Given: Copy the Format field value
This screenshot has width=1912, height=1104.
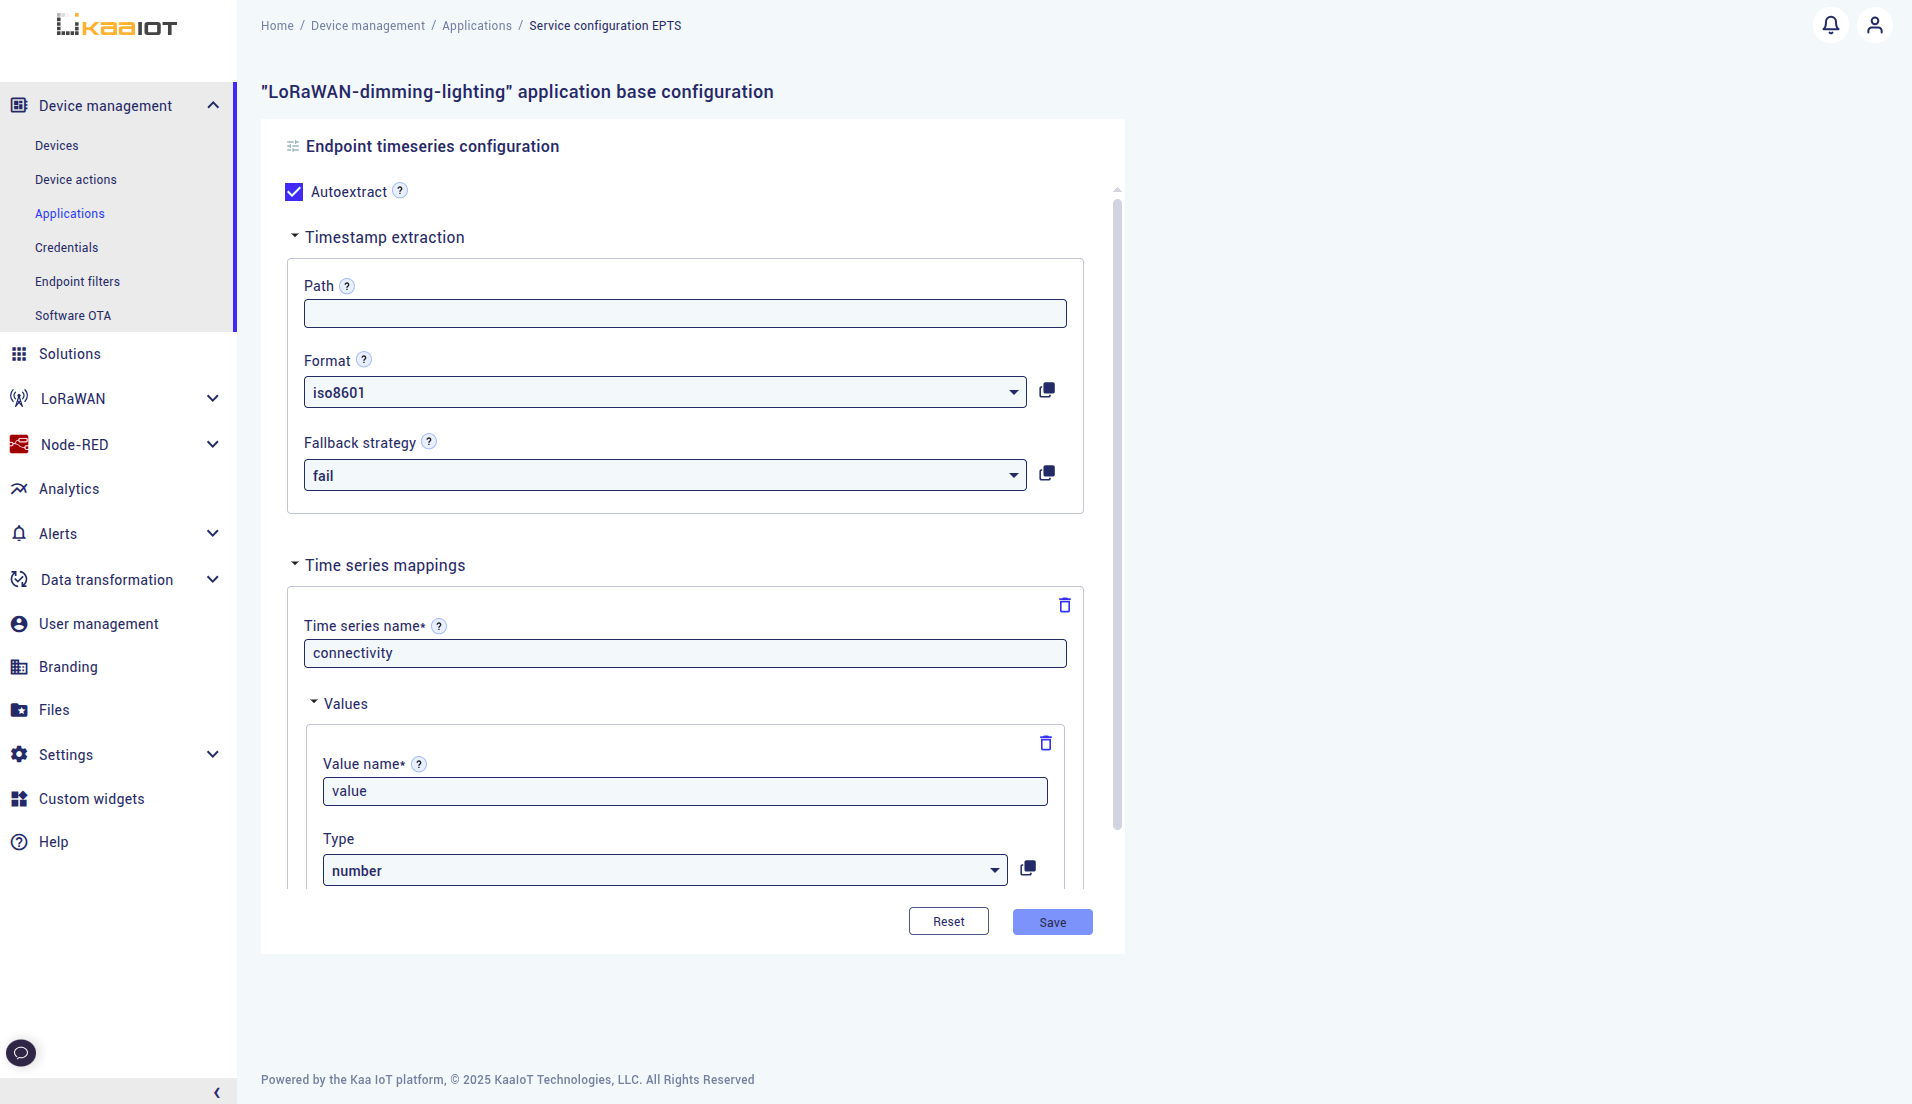Looking at the screenshot, I should [x=1047, y=390].
